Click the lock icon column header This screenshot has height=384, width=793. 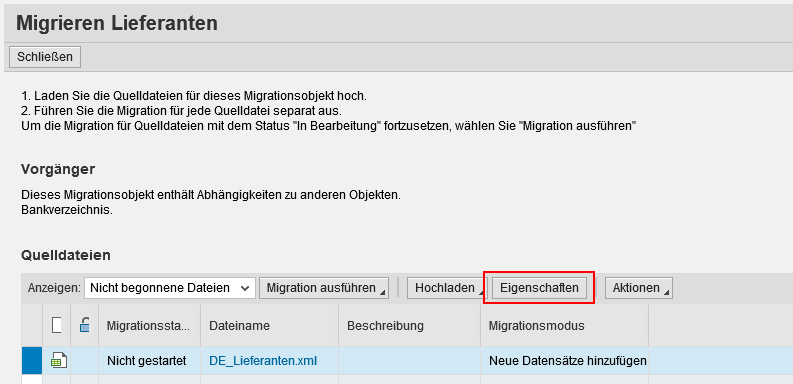[x=84, y=325]
